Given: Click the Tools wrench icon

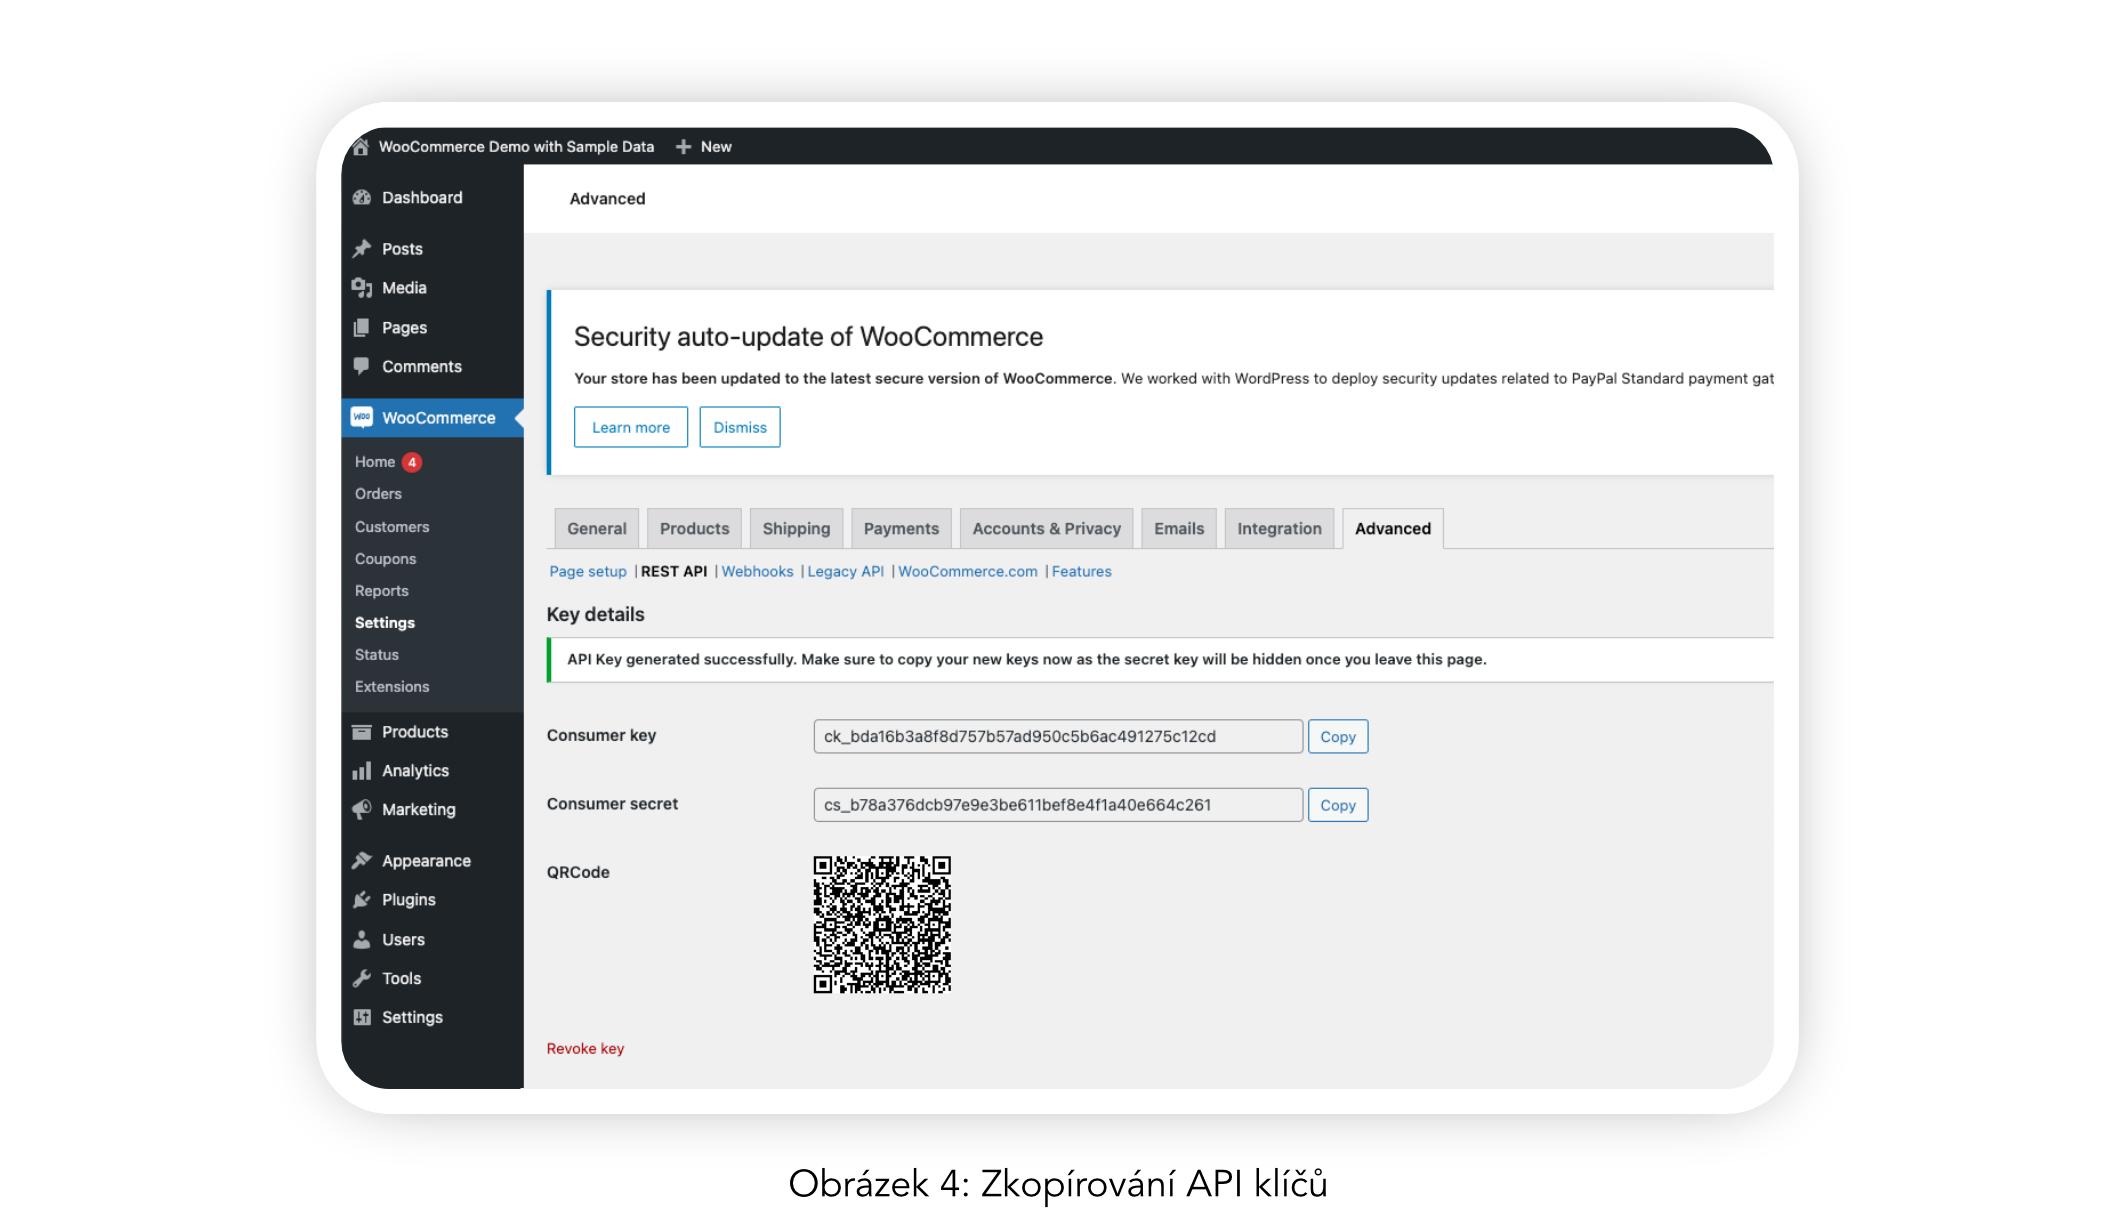Looking at the screenshot, I should pyautogui.click(x=362, y=979).
